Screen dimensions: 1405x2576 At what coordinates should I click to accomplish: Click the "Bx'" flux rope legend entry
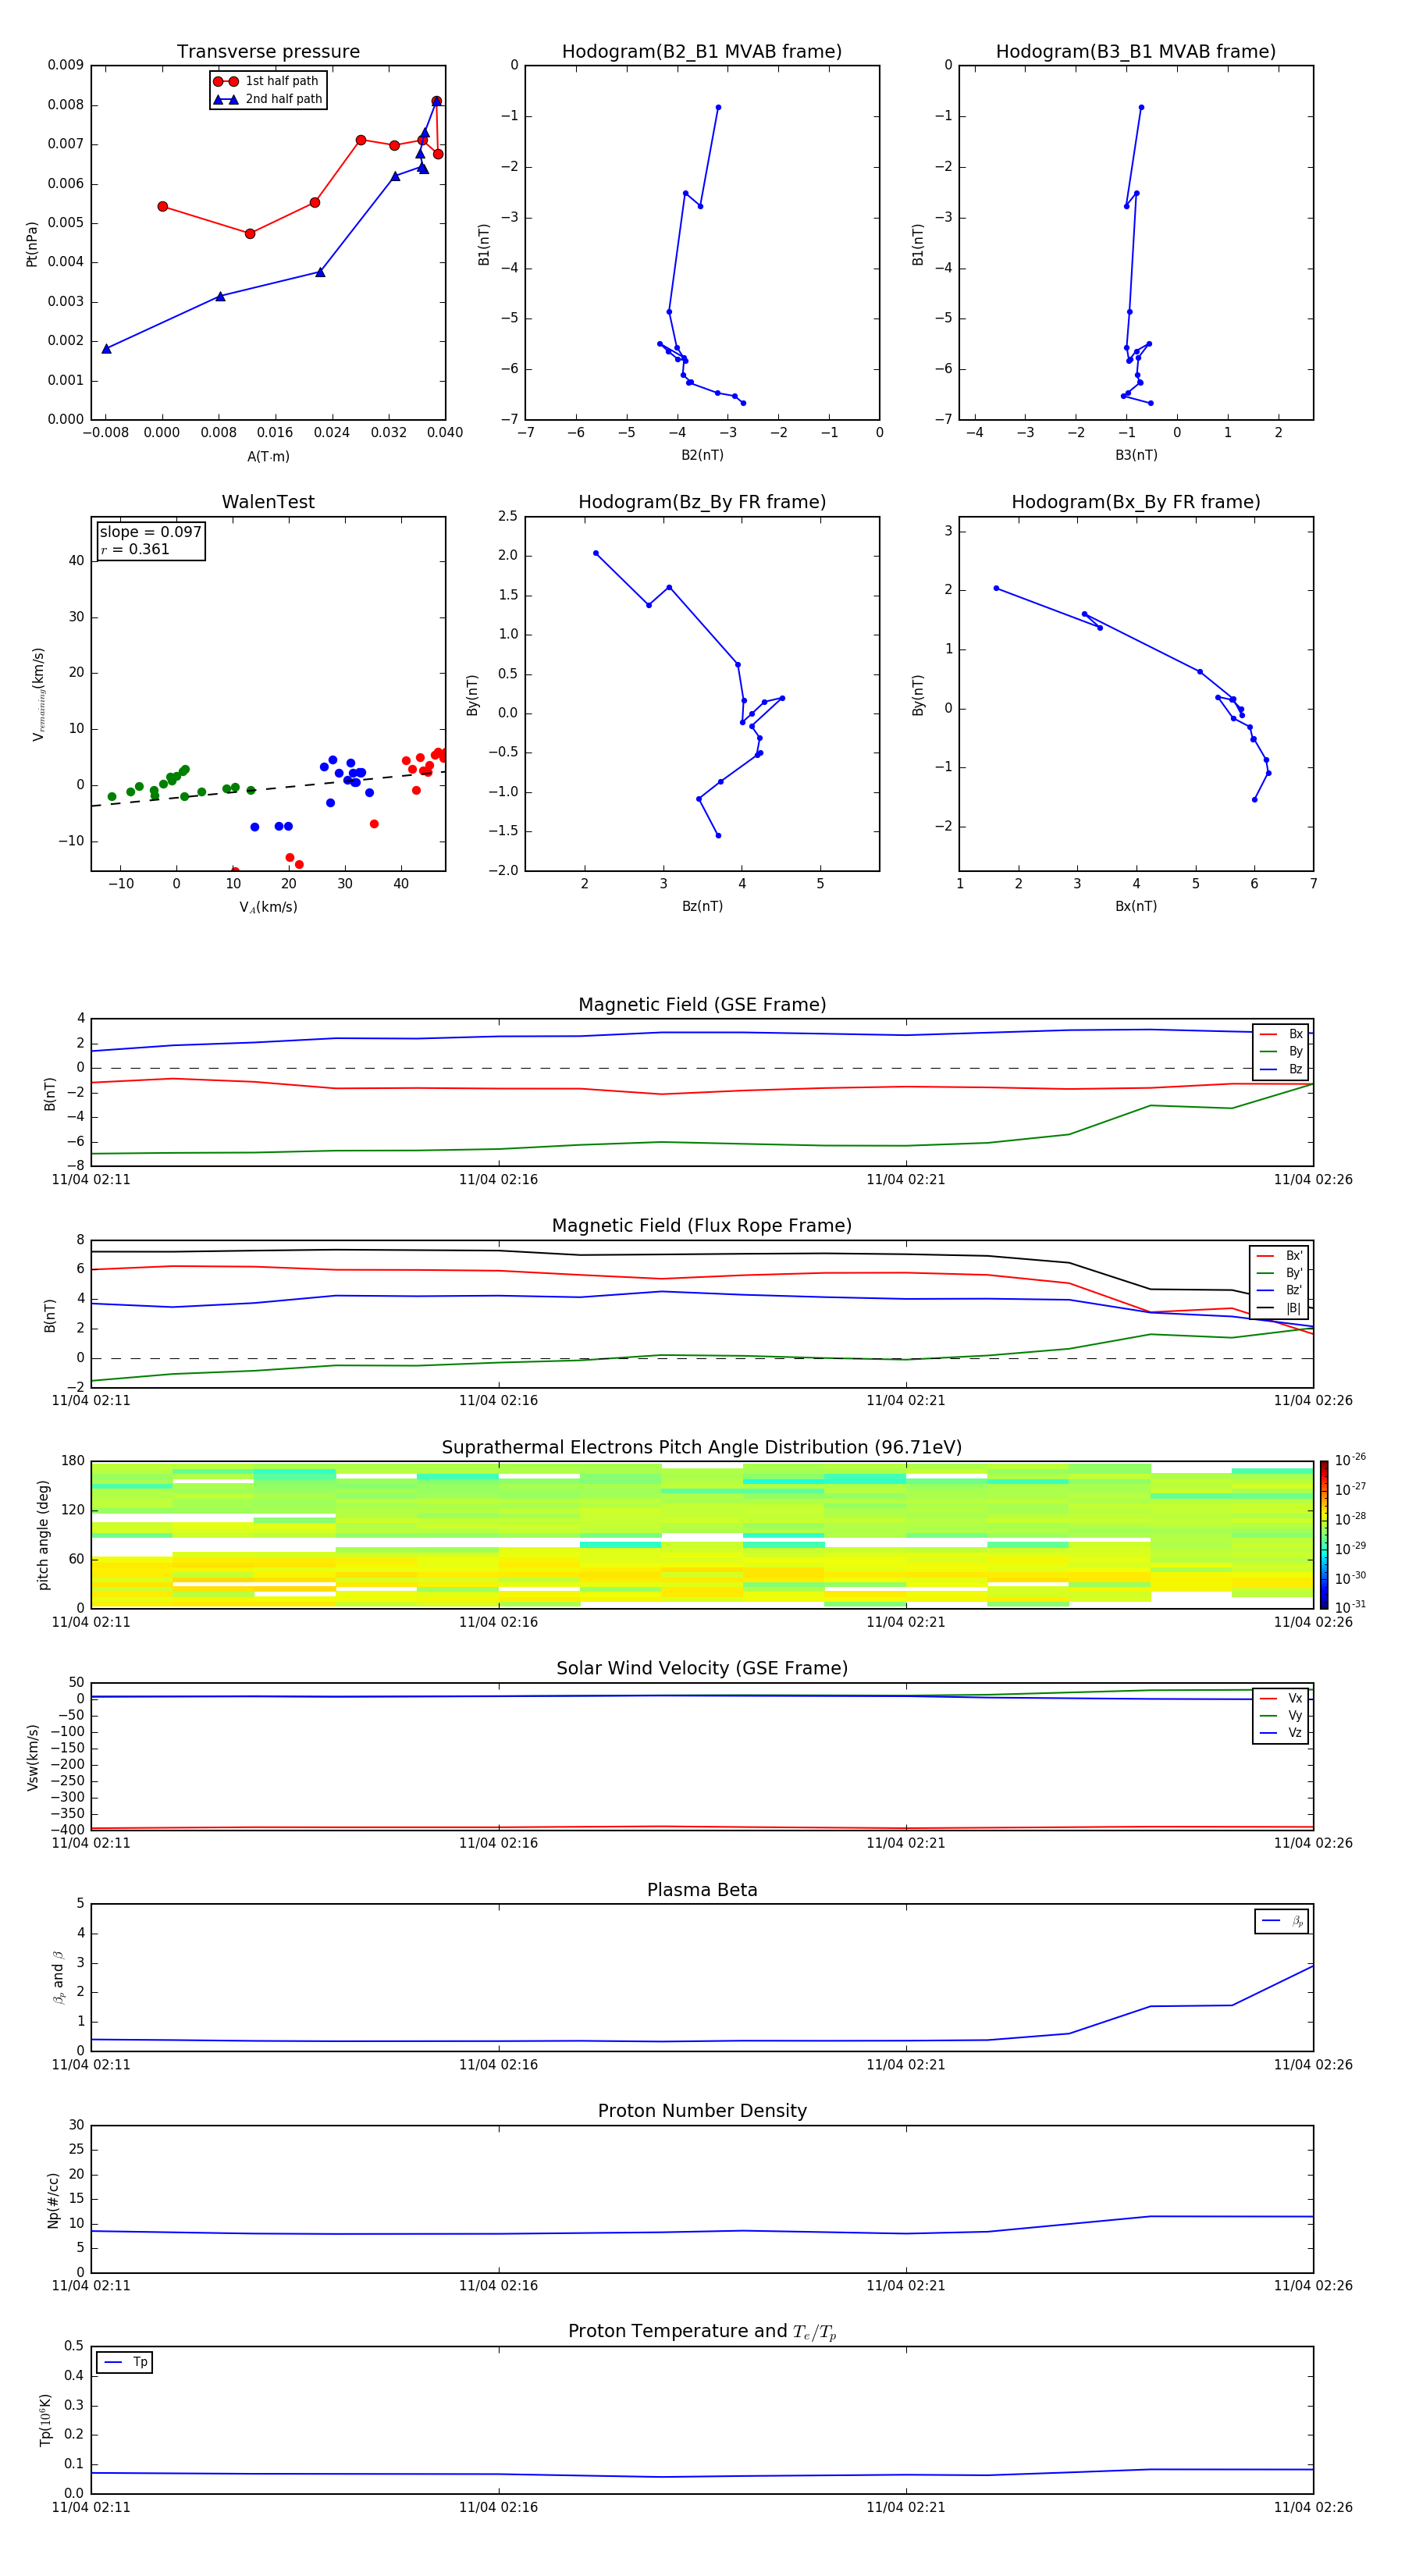[1280, 1255]
